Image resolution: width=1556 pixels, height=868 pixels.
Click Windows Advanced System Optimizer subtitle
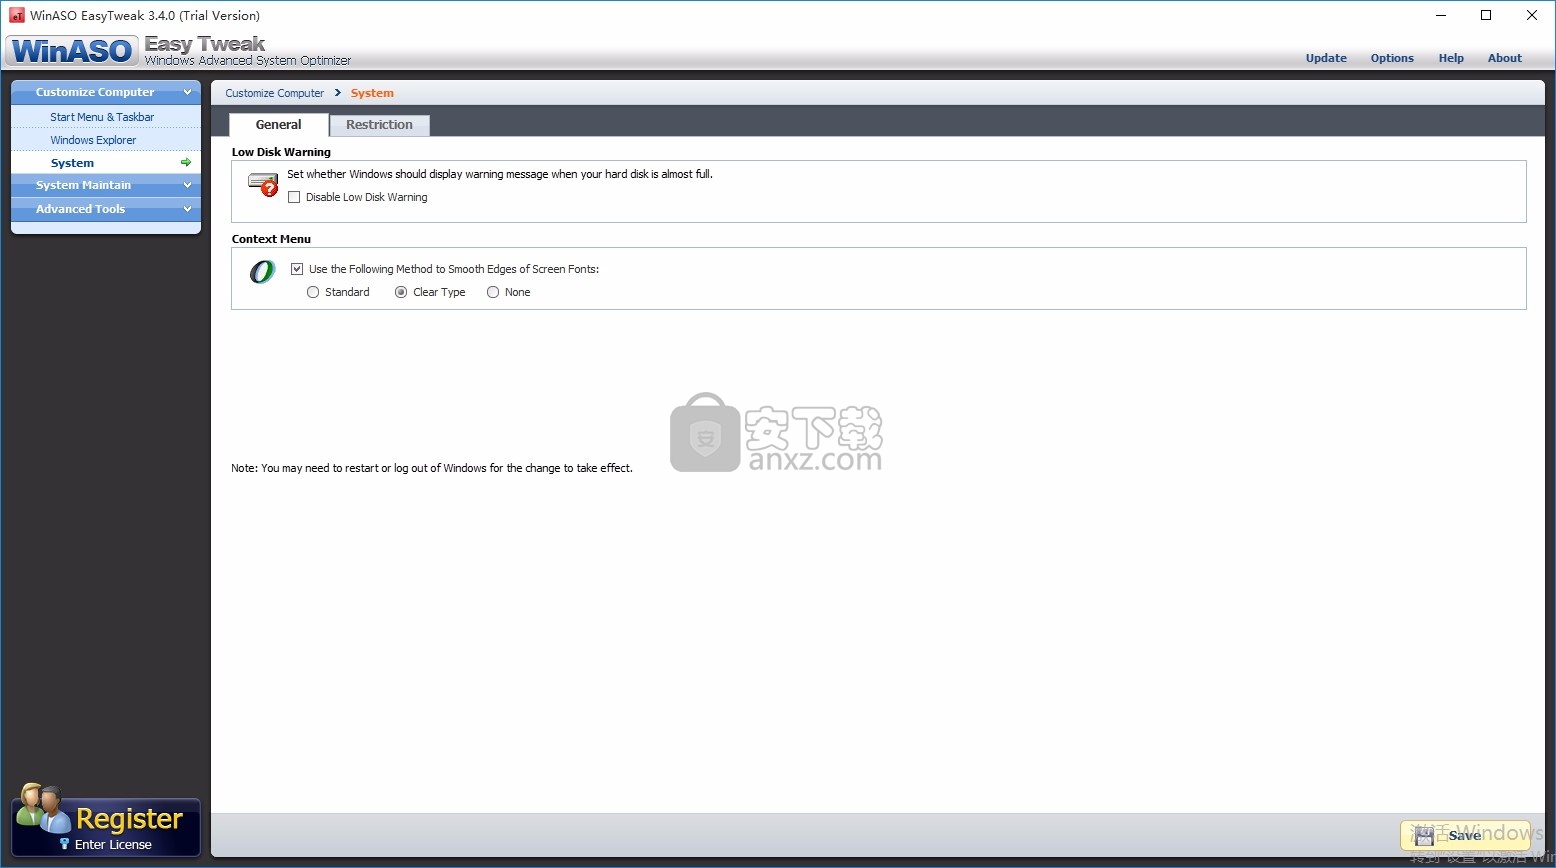[x=248, y=60]
